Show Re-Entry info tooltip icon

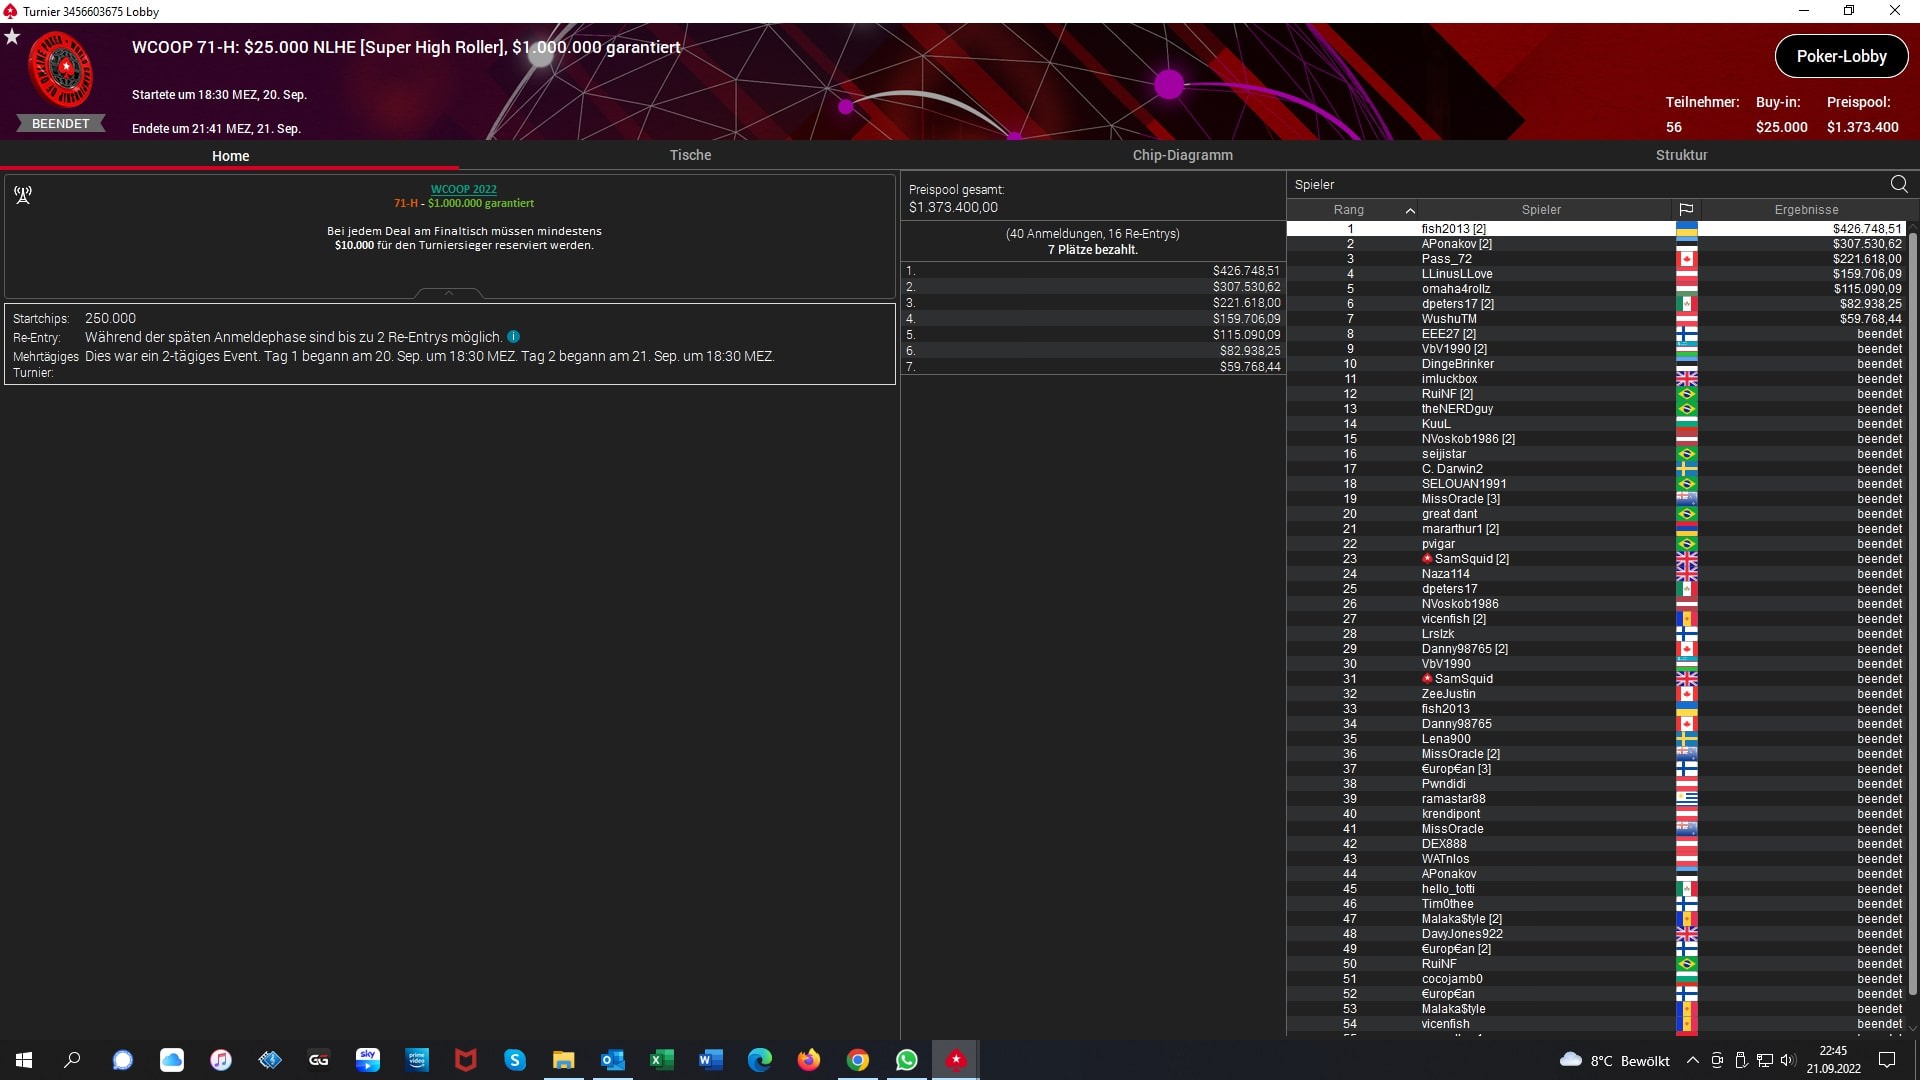(513, 337)
